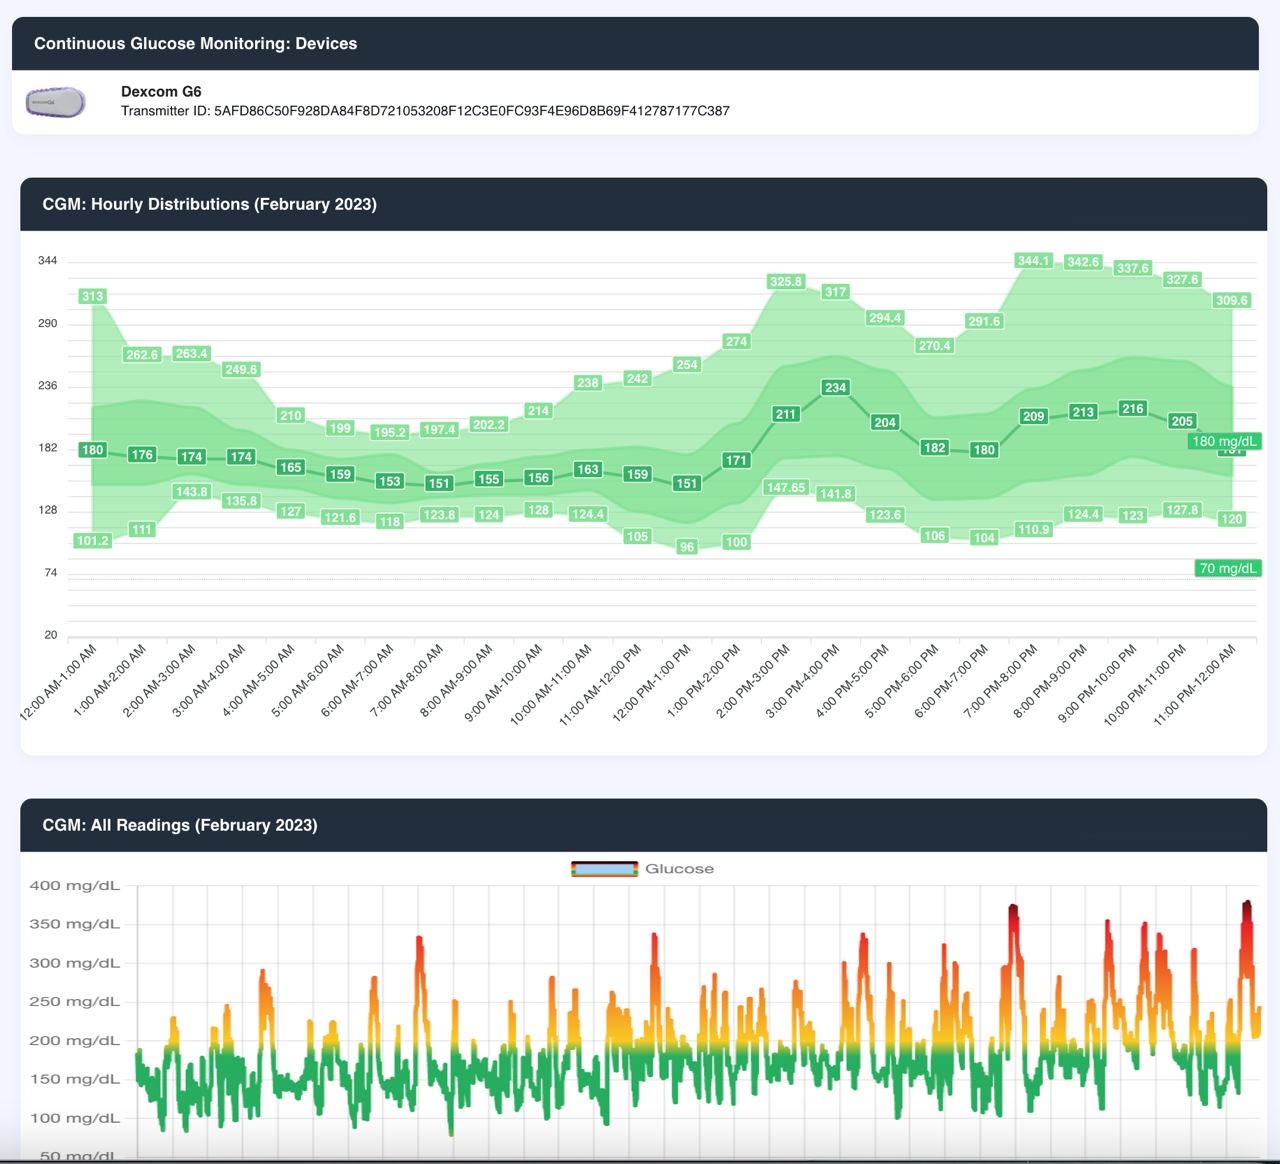Screen dimensions: 1280x1164
Task: Click the 294.4 data label
Action: coord(885,318)
